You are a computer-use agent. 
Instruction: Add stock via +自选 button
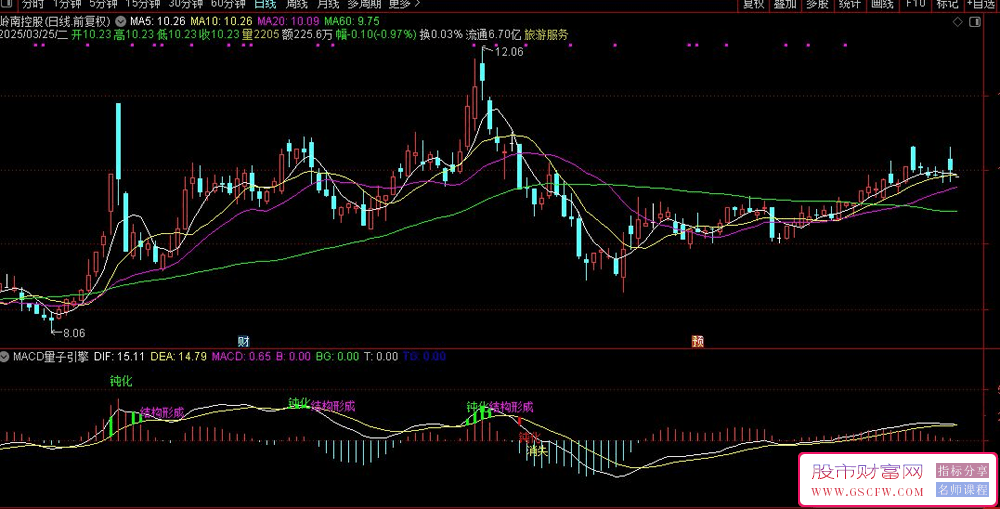click(x=980, y=4)
